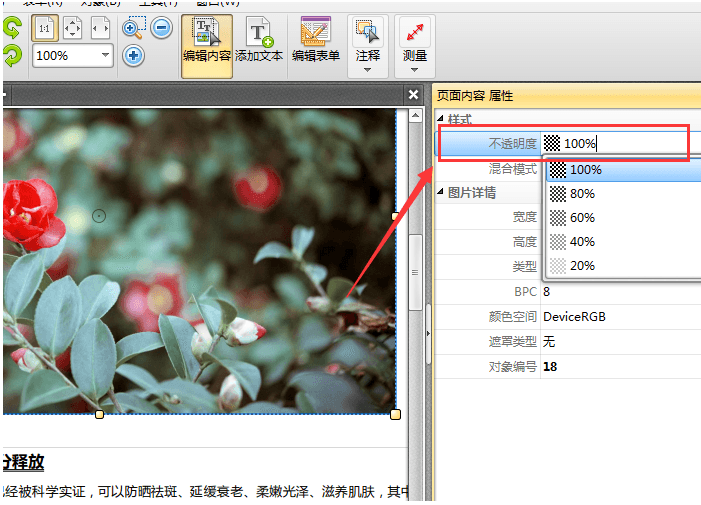The width and height of the screenshot is (701, 505).
Task: Select the bottom-right image resize handle
Action: click(x=395, y=415)
